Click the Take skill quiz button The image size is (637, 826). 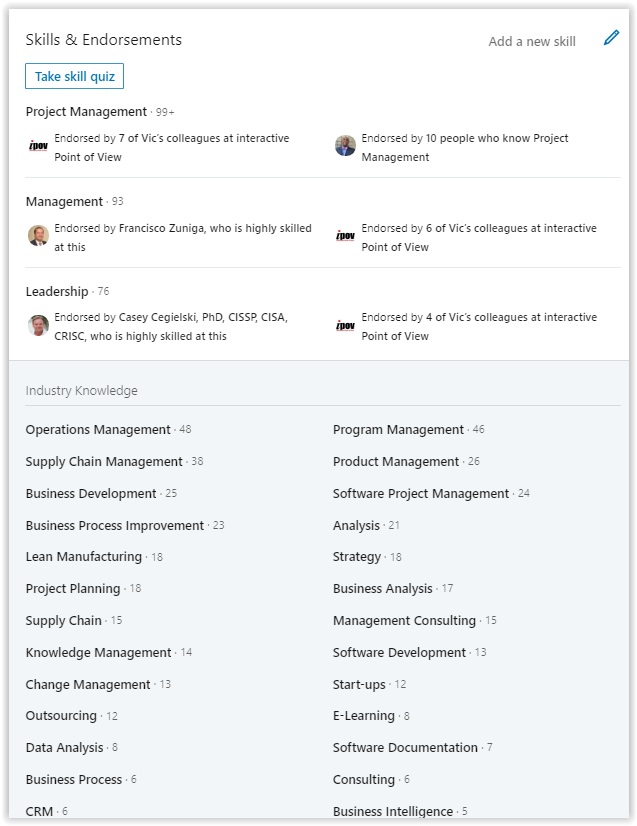74,76
